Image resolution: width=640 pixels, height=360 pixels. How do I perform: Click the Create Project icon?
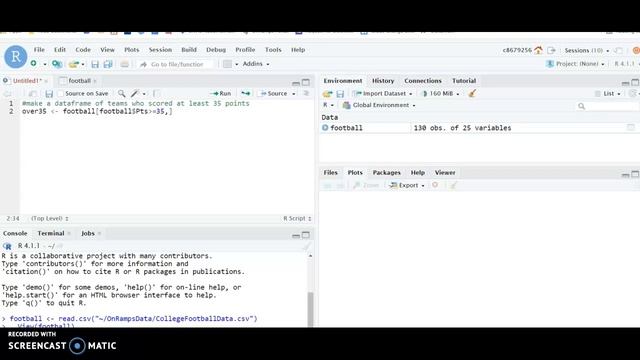coord(57,64)
